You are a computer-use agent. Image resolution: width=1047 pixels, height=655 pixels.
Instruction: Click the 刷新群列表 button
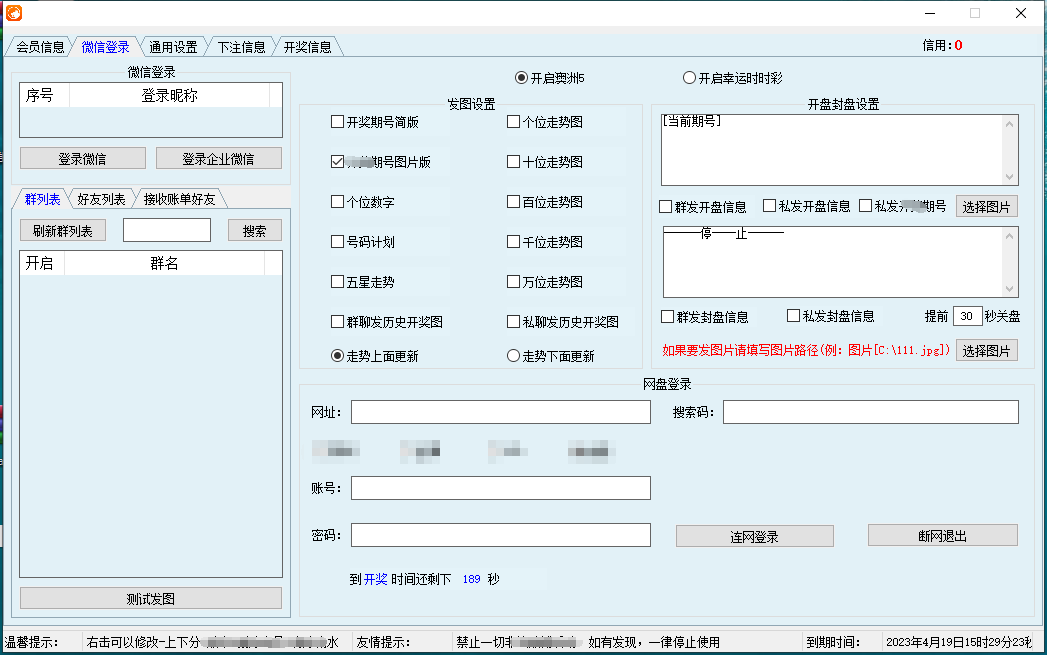pyautogui.click(x=62, y=231)
